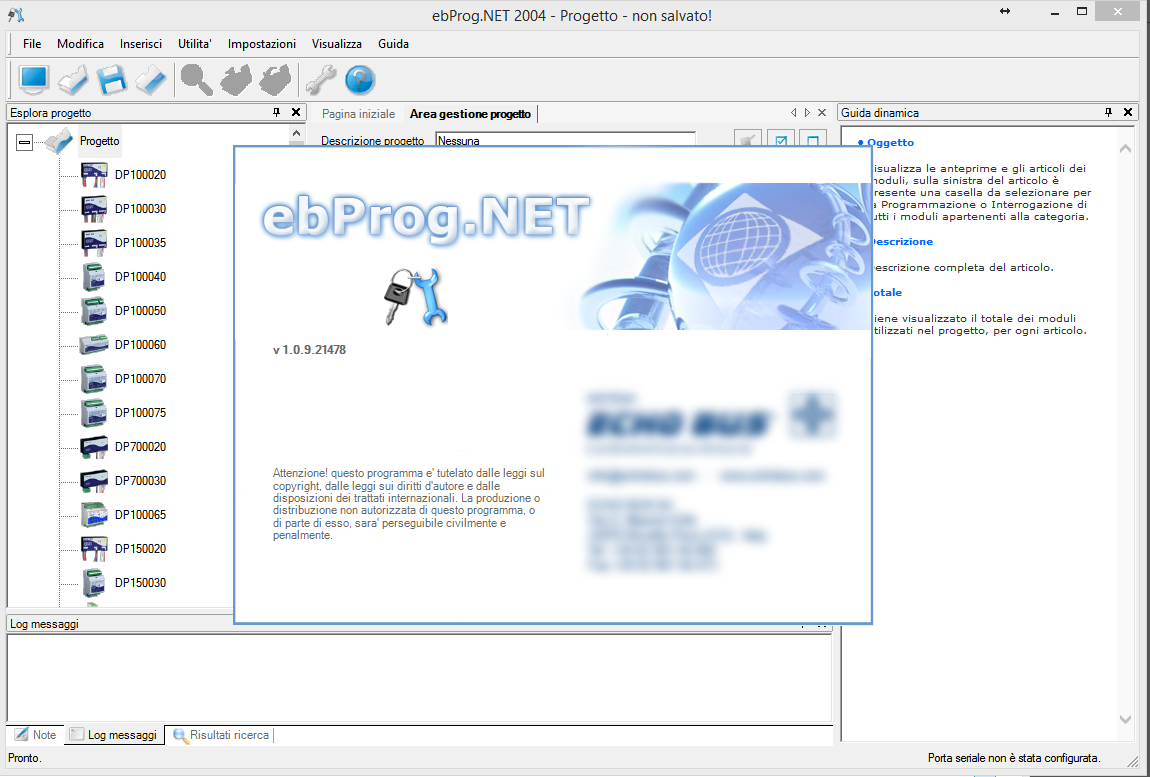Switch to the Note tab
Image resolution: width=1150 pixels, height=777 pixels.
(36, 734)
